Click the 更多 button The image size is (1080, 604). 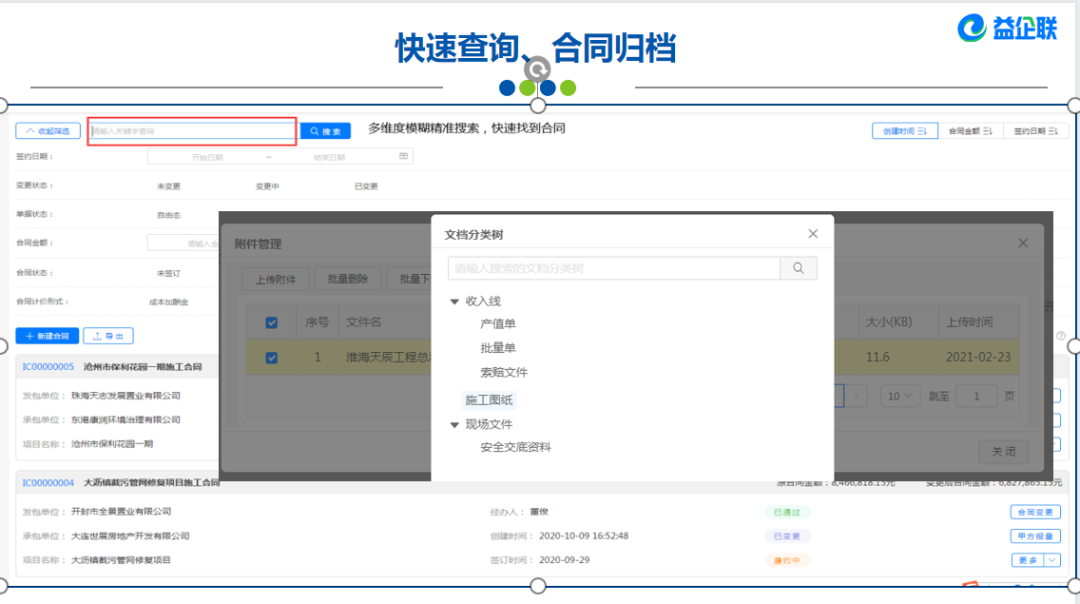click(1028, 560)
